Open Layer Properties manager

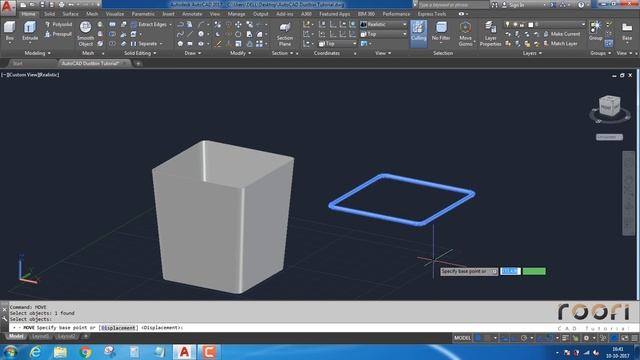pyautogui.click(x=490, y=33)
